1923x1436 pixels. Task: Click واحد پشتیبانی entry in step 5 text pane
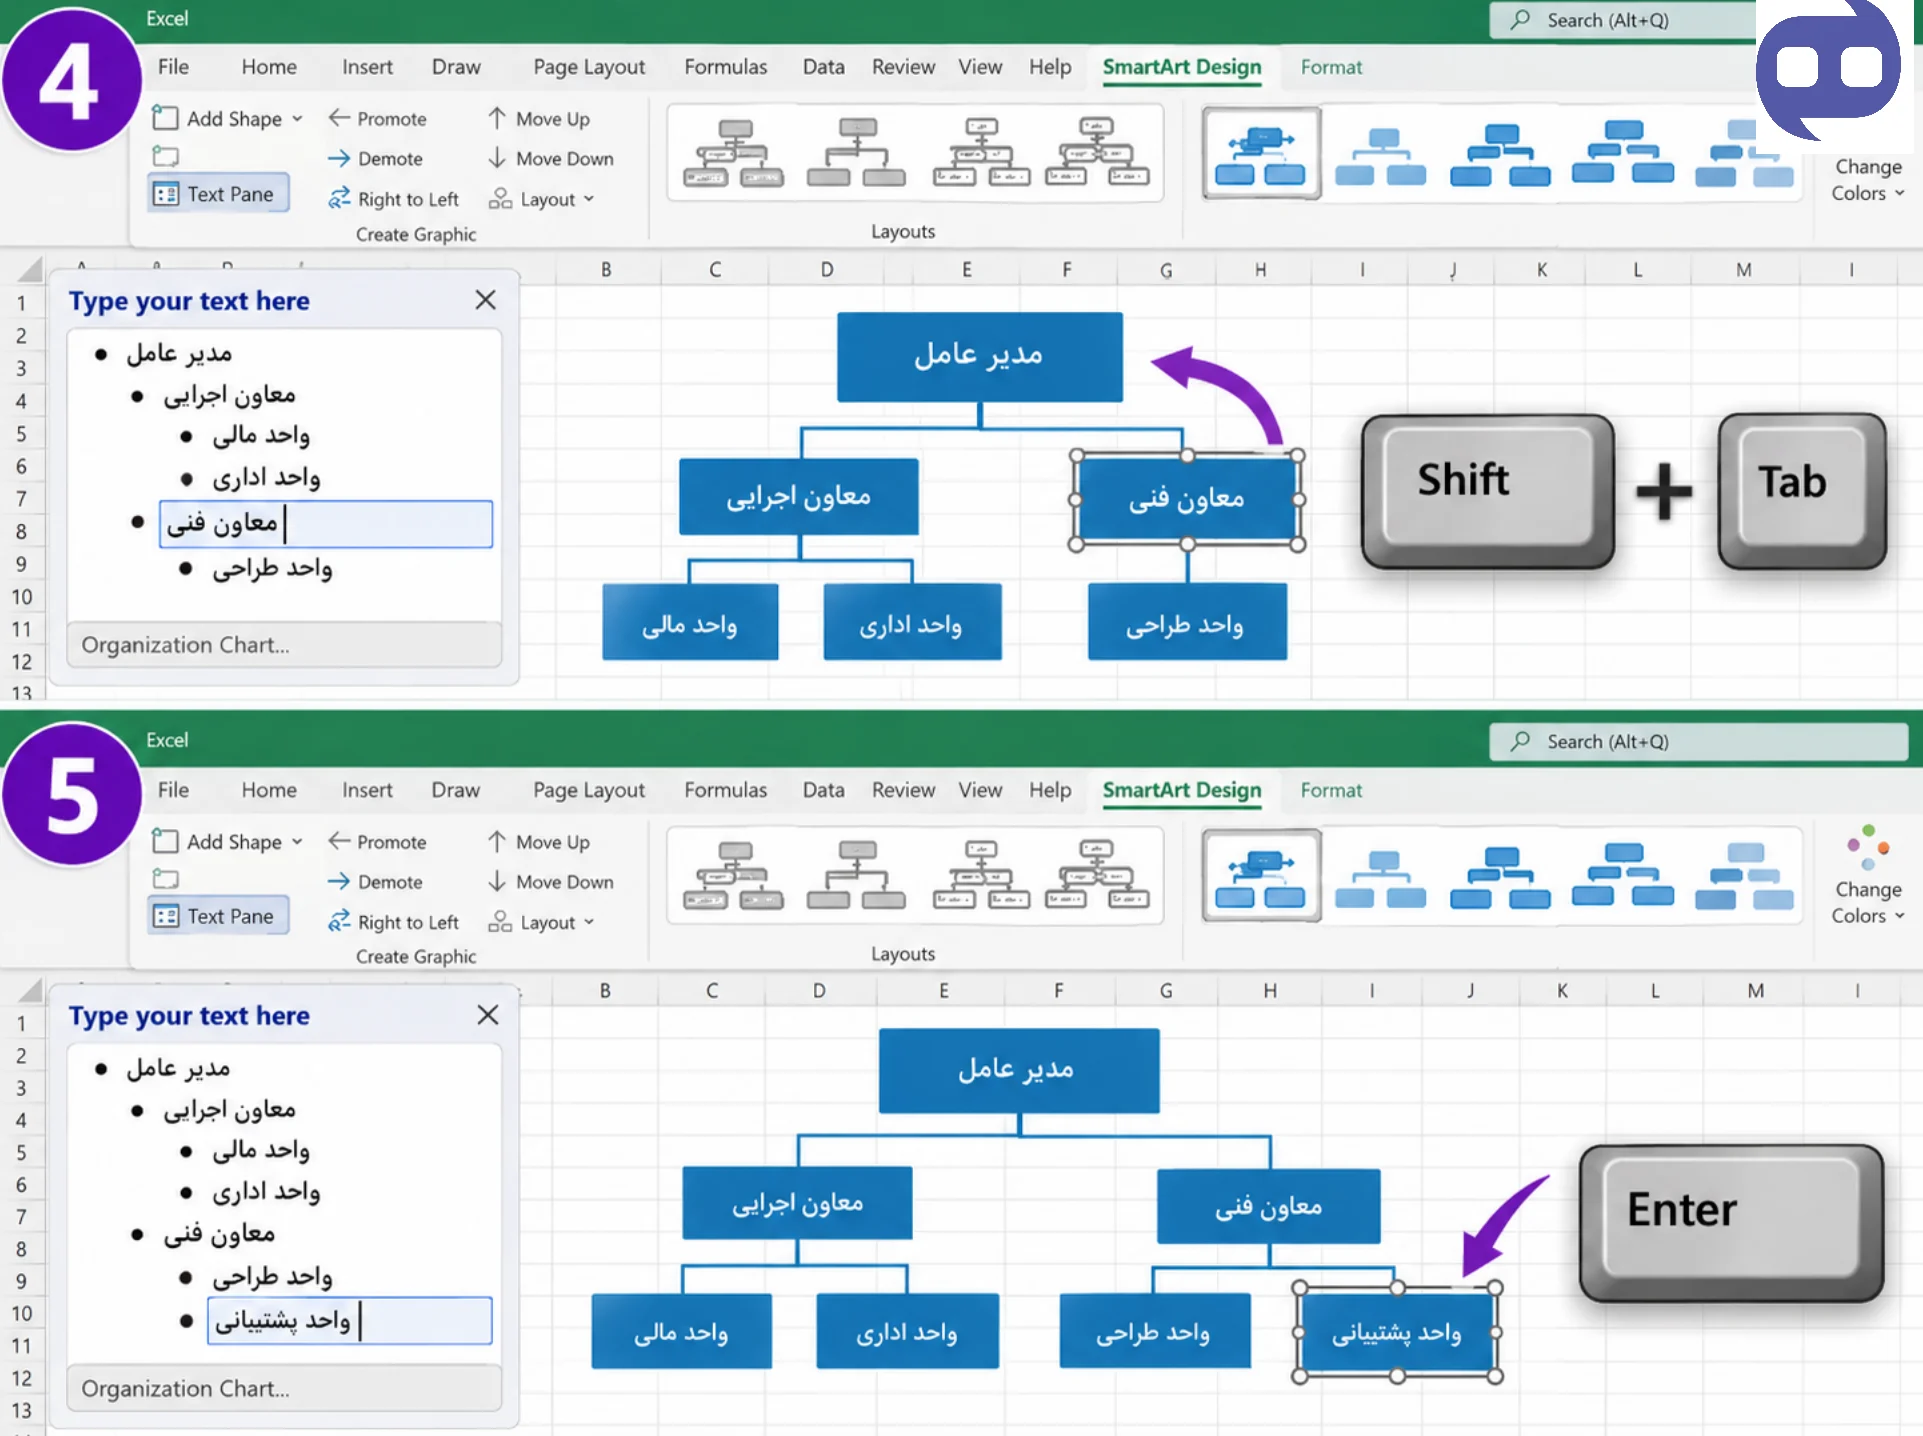pyautogui.click(x=349, y=1321)
